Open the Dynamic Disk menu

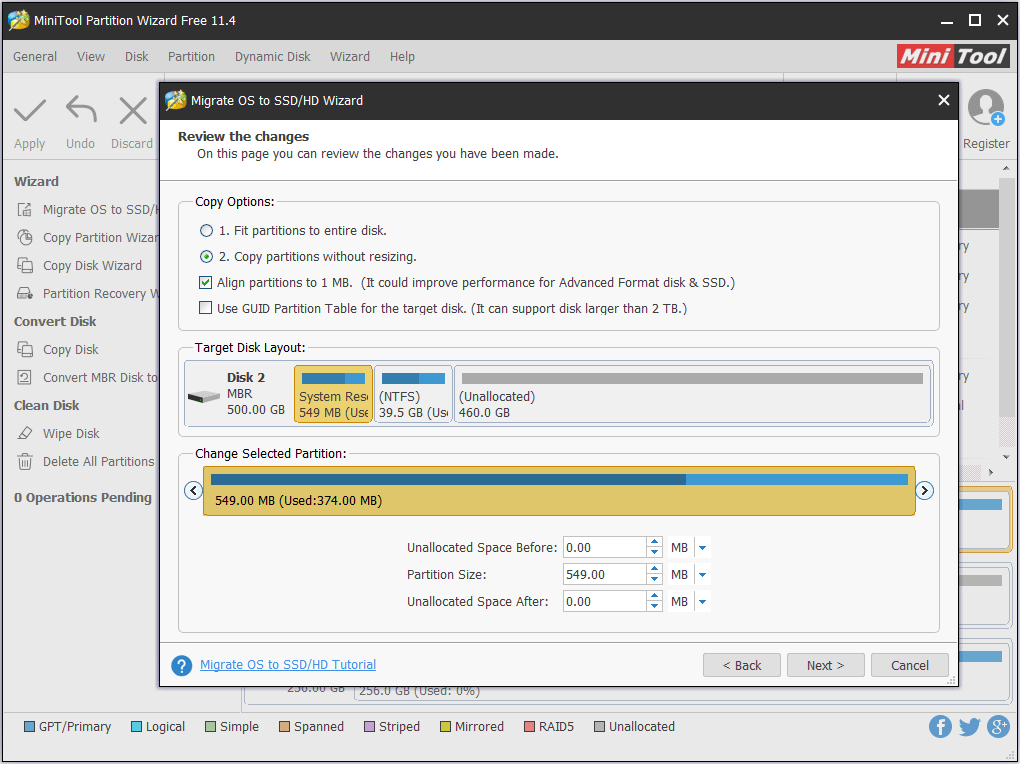(272, 57)
